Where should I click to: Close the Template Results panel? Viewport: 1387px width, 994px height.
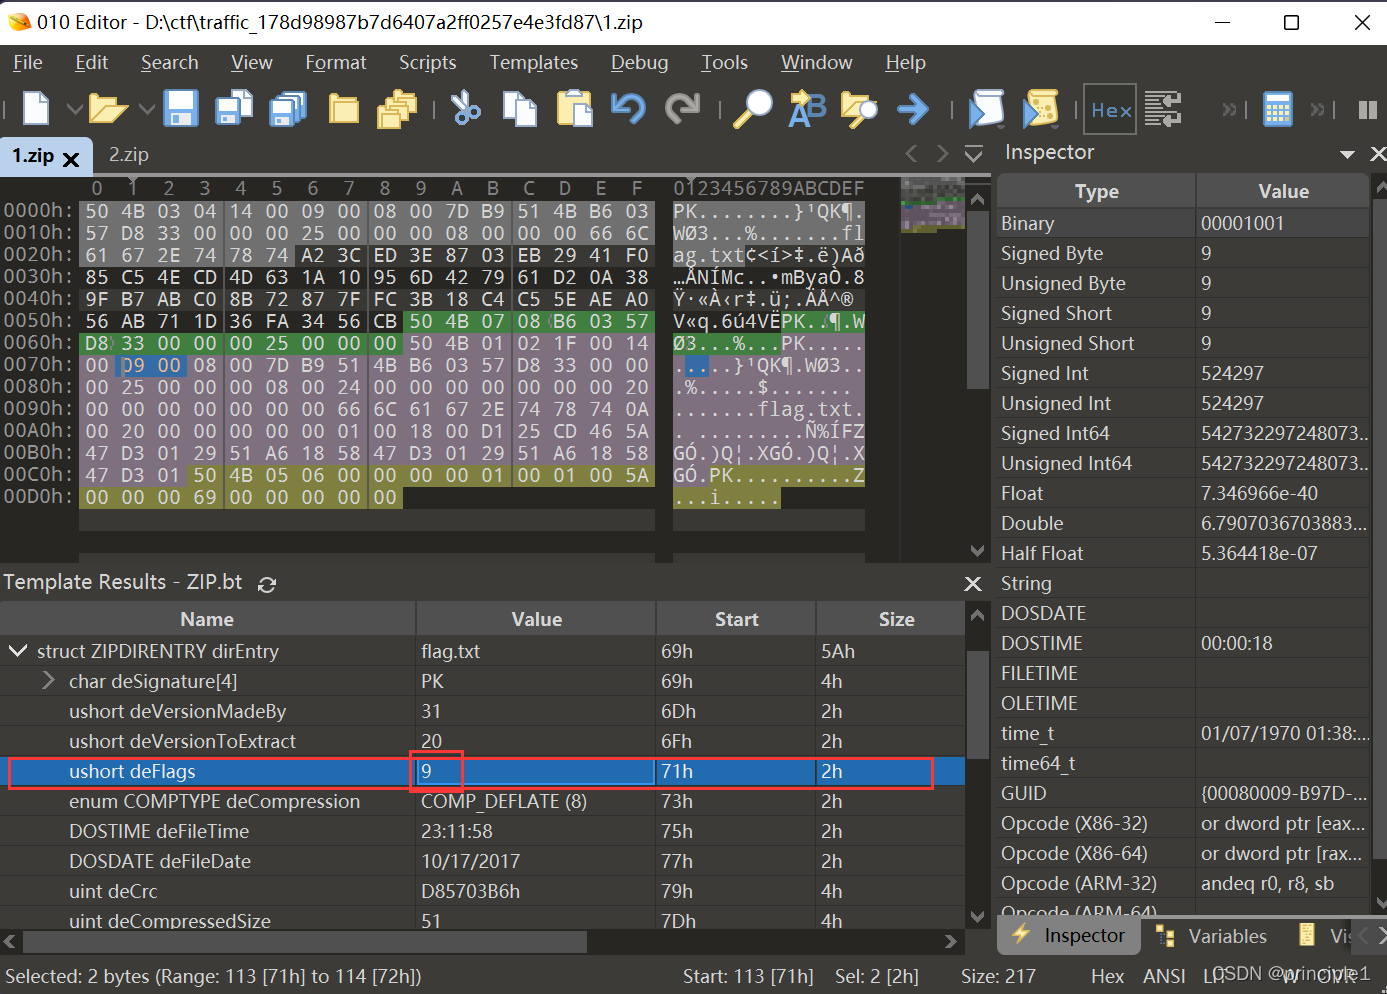click(973, 583)
